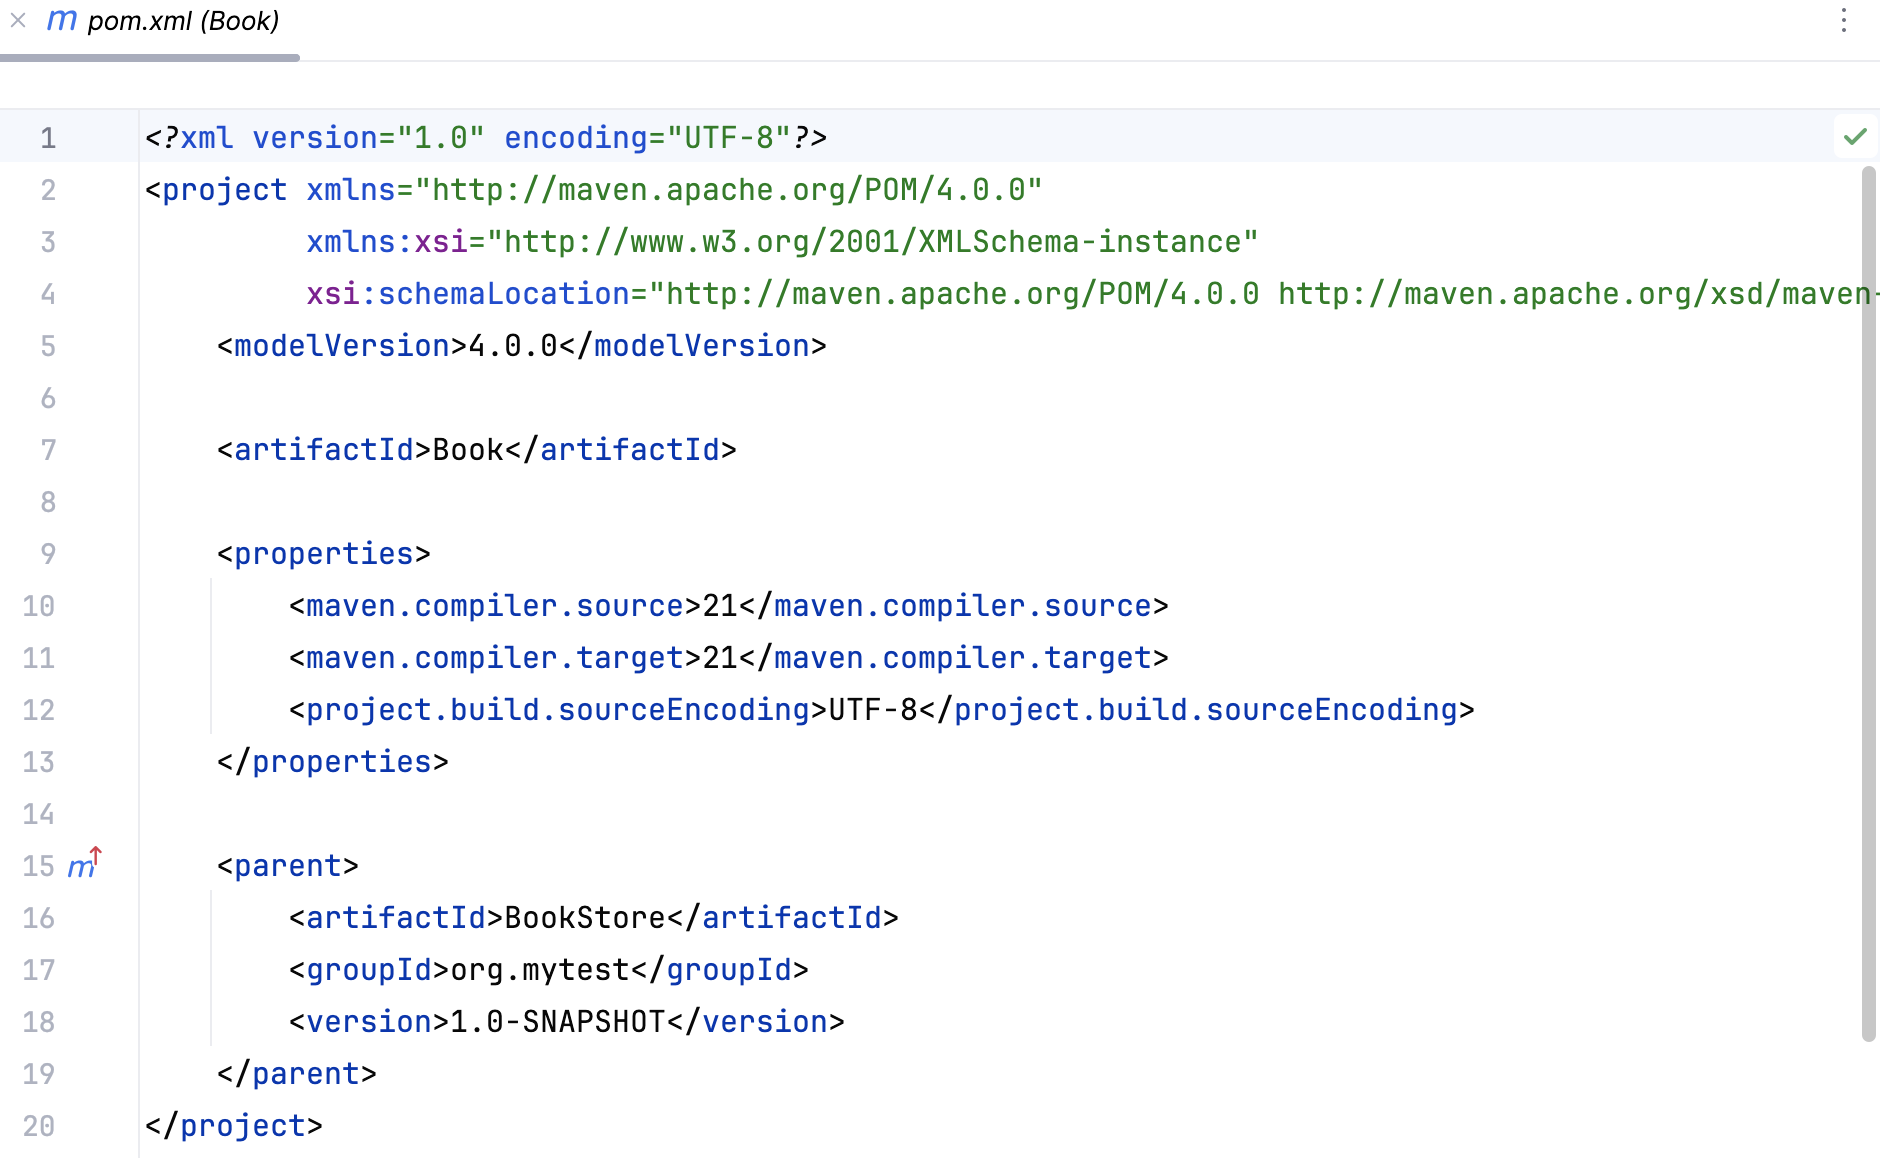Click the version value 1.0-SNAPSHOT
The width and height of the screenshot is (1880, 1158).
[555, 1021]
